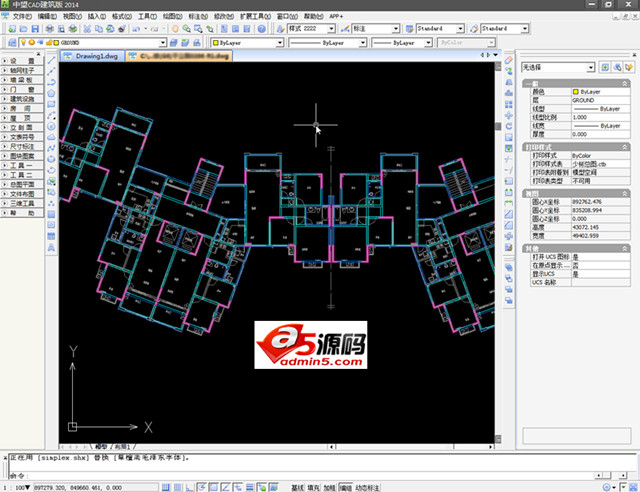
Task: Select the Erase tool in modify toolbar
Action: (x=509, y=60)
